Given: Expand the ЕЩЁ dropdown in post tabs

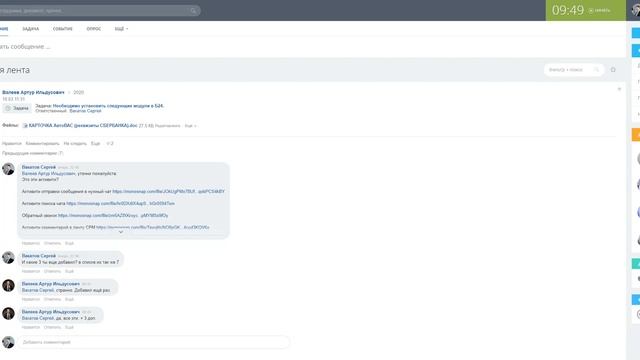Looking at the screenshot, I should pyautogui.click(x=121, y=29).
